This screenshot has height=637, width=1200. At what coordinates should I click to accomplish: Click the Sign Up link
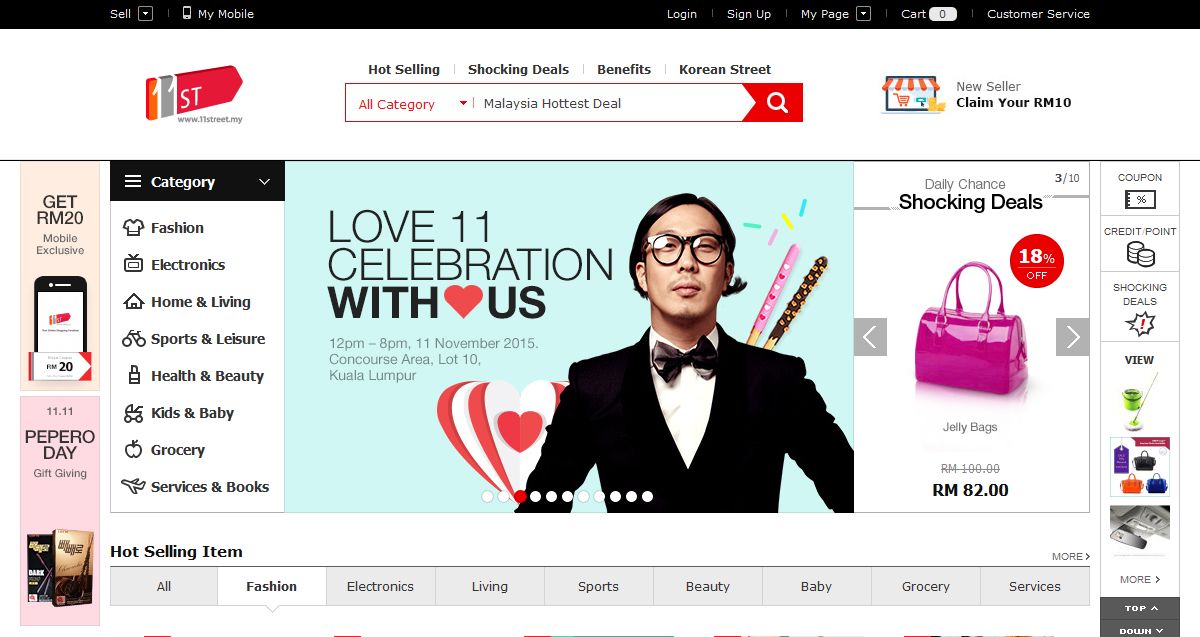click(x=749, y=14)
